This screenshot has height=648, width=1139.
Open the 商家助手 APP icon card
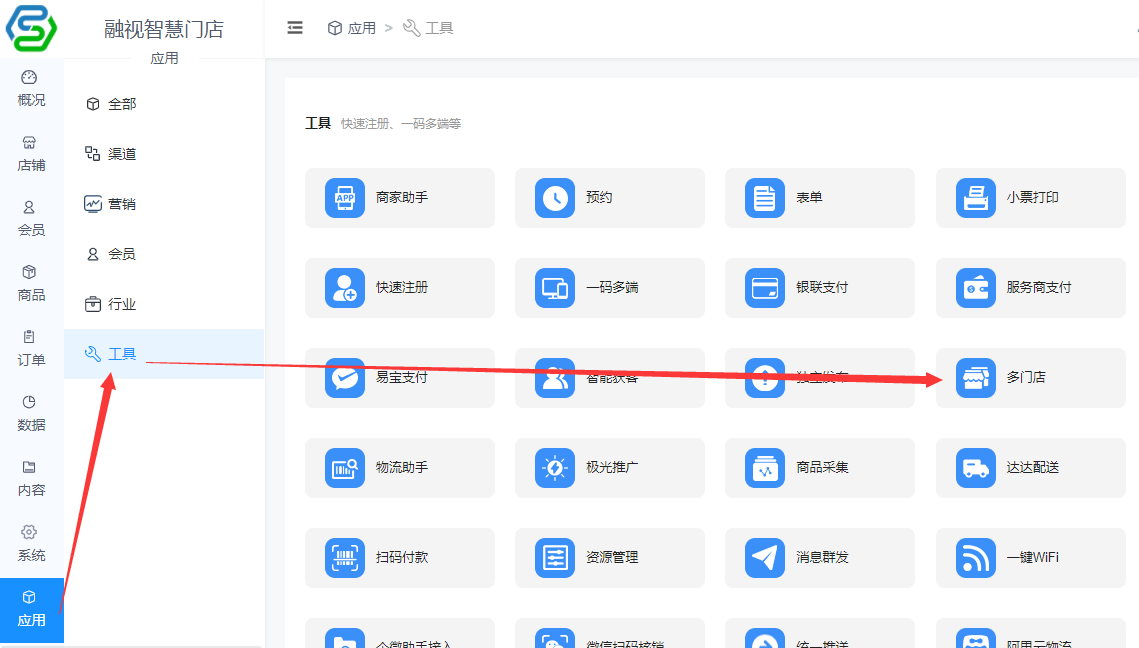[400, 198]
